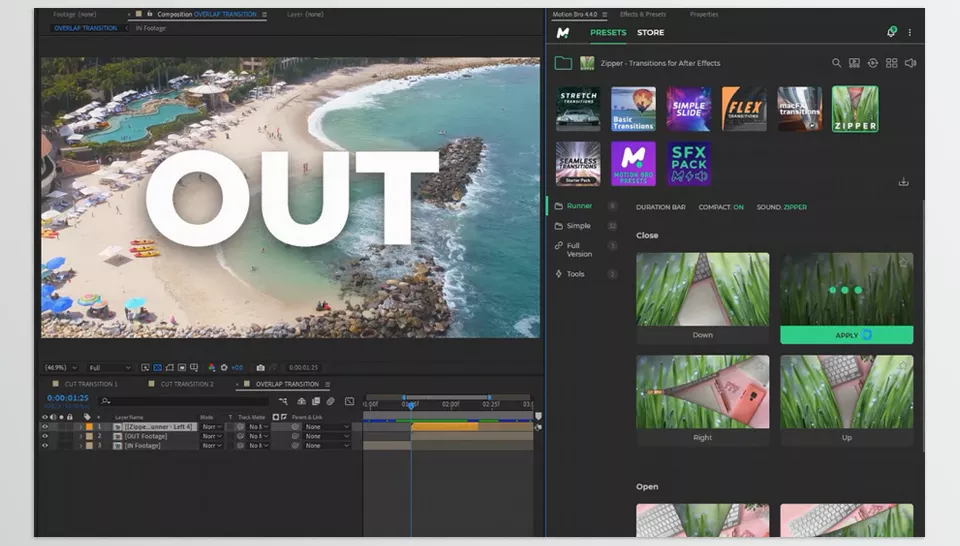Screen dimensions: 960x546
Task: Open the Motion Bro notifications bell
Action: (x=891, y=32)
